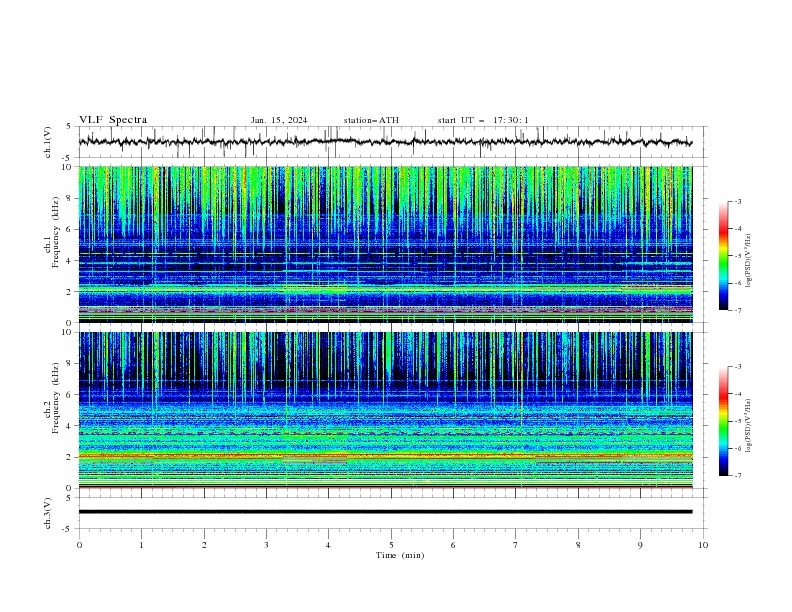Image resolution: width=792 pixels, height=612 pixels.
Task: Click time axis tick label "5"
Action: tap(391, 545)
